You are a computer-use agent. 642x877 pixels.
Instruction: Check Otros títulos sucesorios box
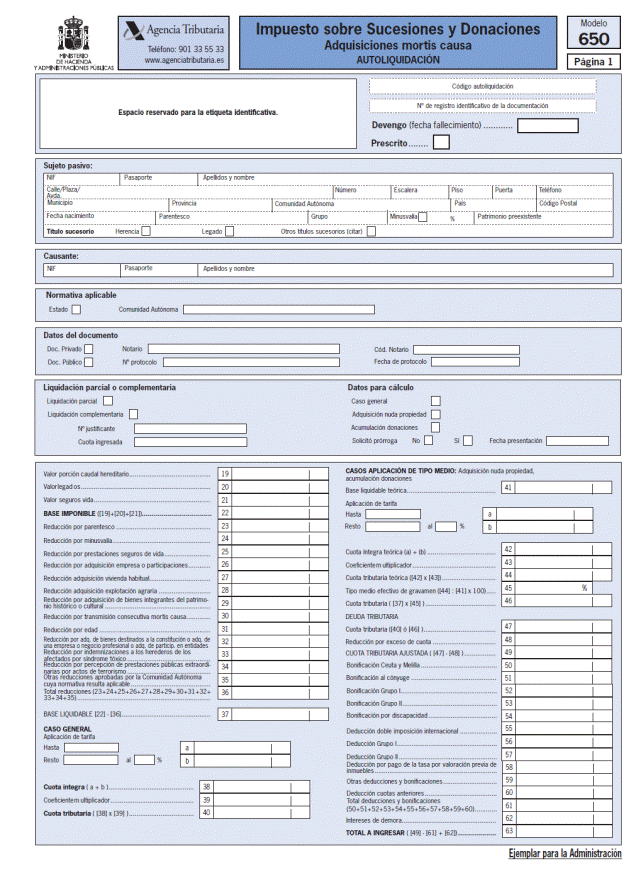pyautogui.click(x=371, y=231)
